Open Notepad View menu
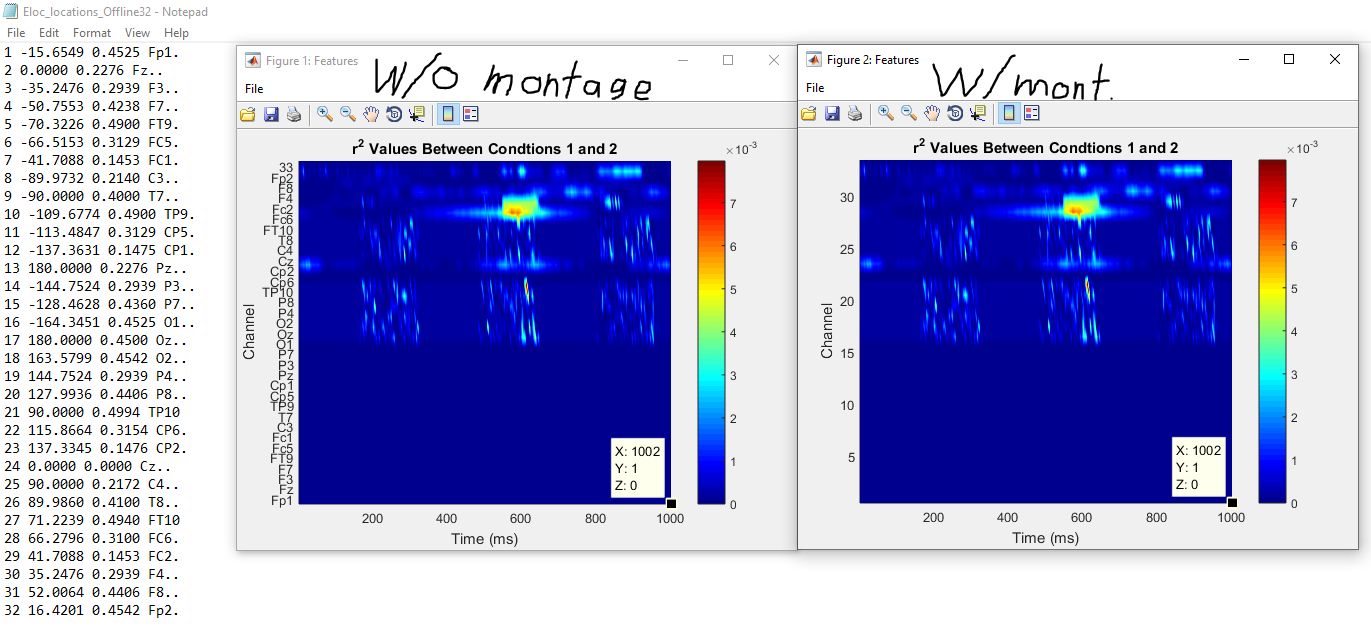The image size is (1371, 630). tap(137, 33)
